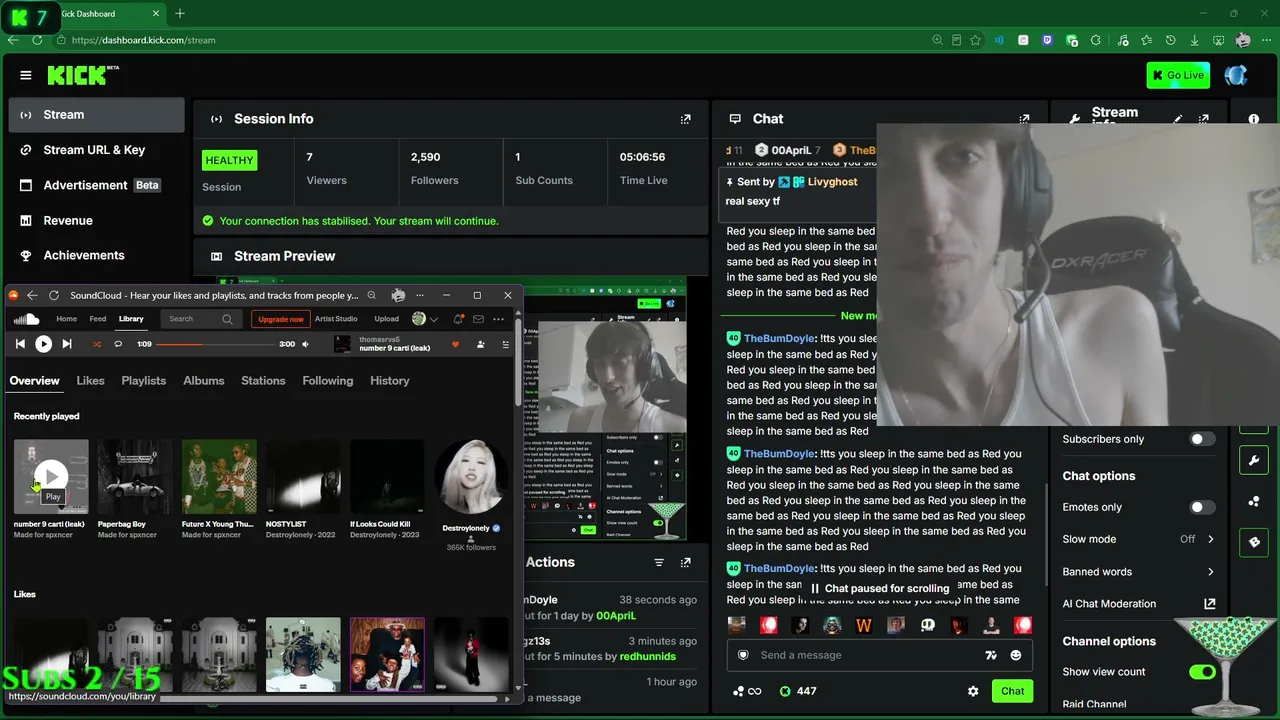
Task: Open Stream URL & Key in sidebar
Action: (x=96, y=150)
